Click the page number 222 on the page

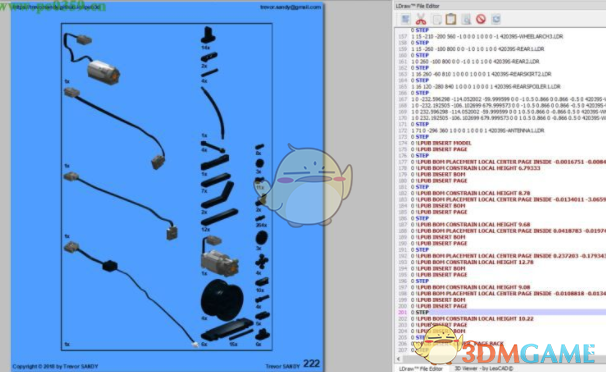[312, 364]
